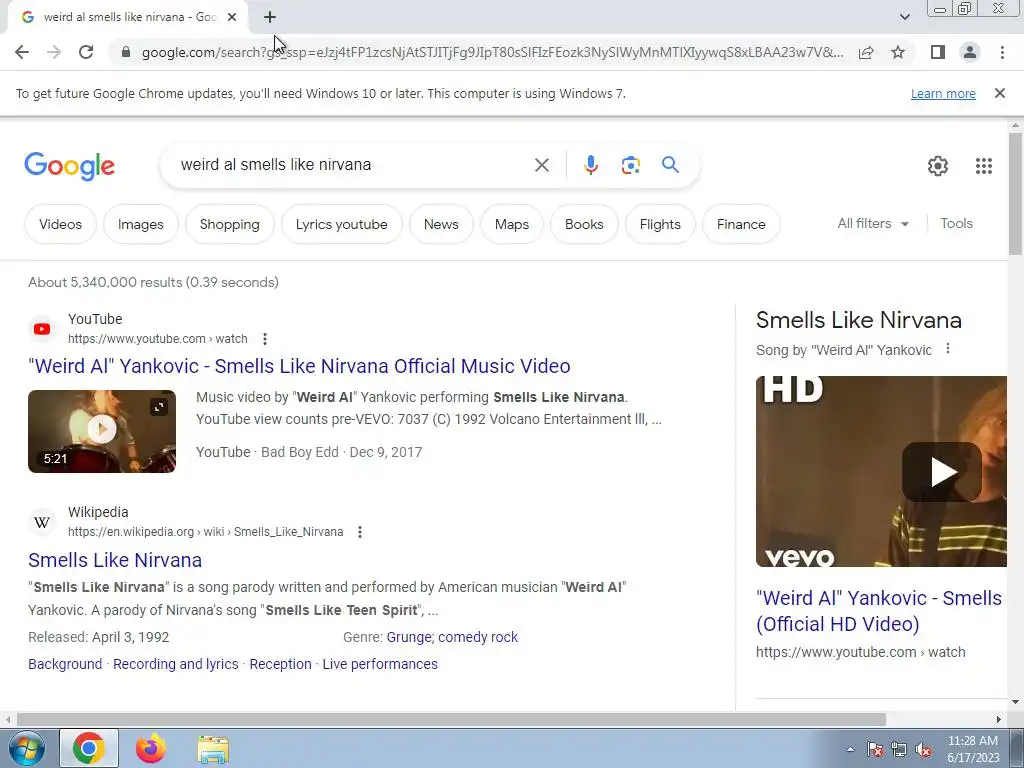
Task: Select the Flights filter chip
Action: [660, 224]
